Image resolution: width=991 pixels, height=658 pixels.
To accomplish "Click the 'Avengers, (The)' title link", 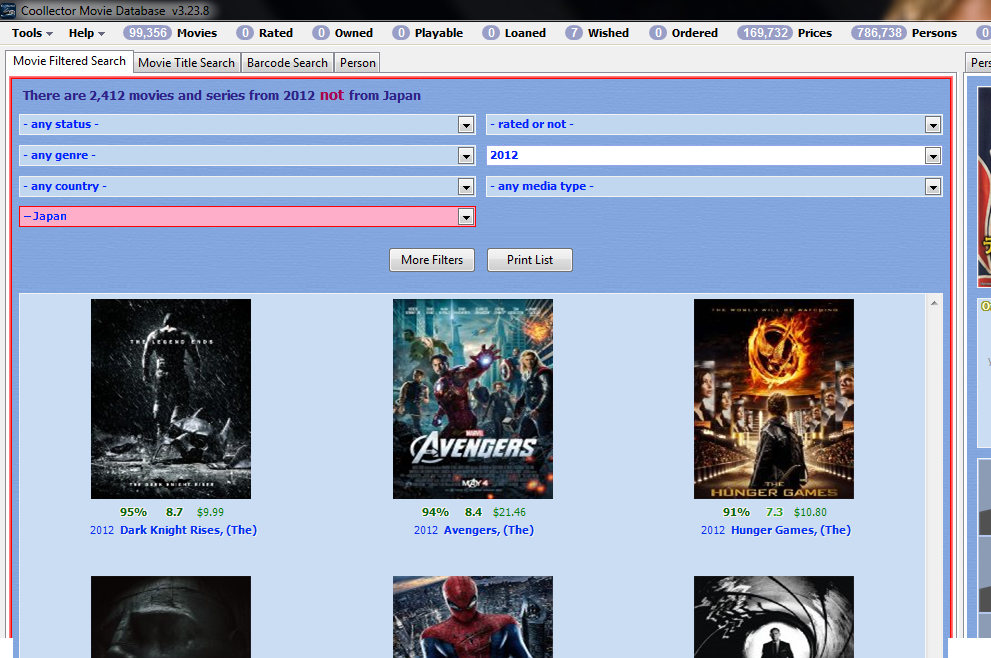I will point(489,530).
